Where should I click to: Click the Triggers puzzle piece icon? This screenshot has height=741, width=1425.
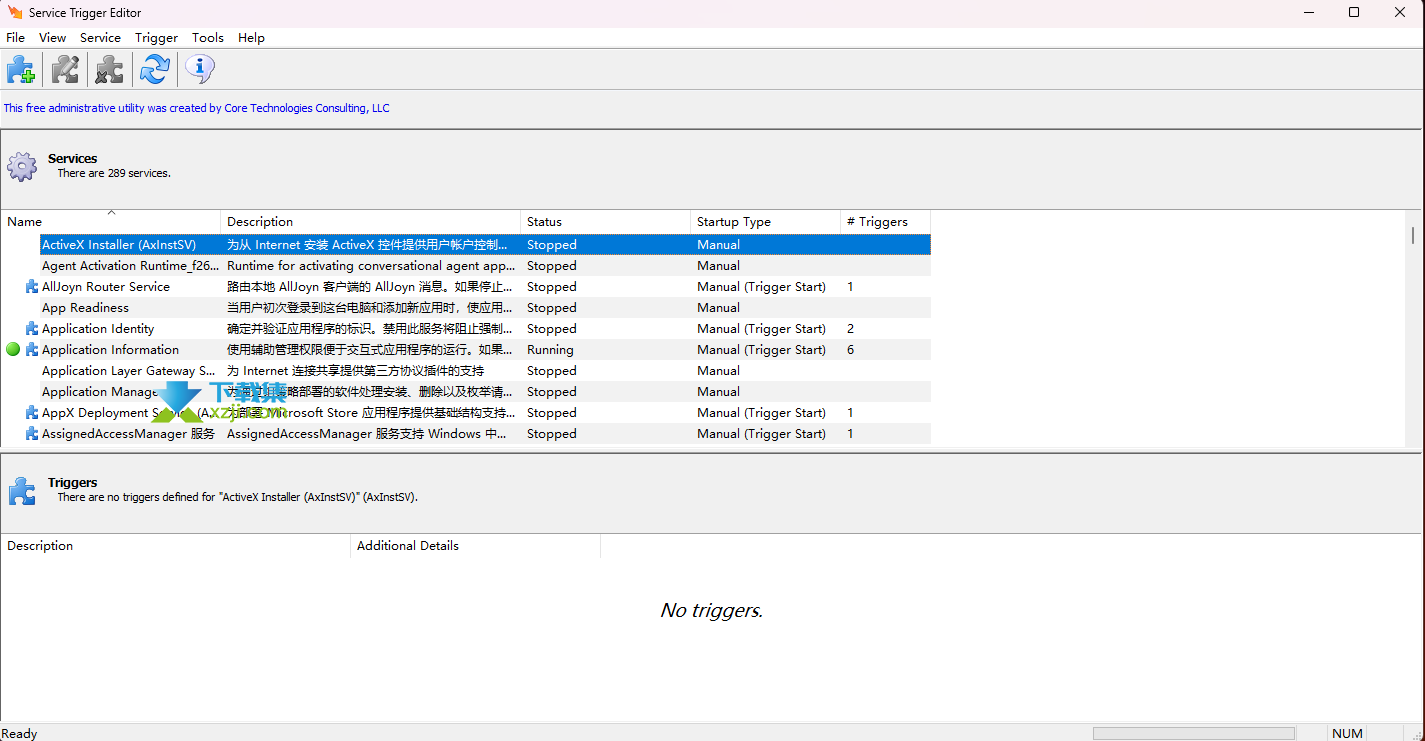pyautogui.click(x=22, y=490)
